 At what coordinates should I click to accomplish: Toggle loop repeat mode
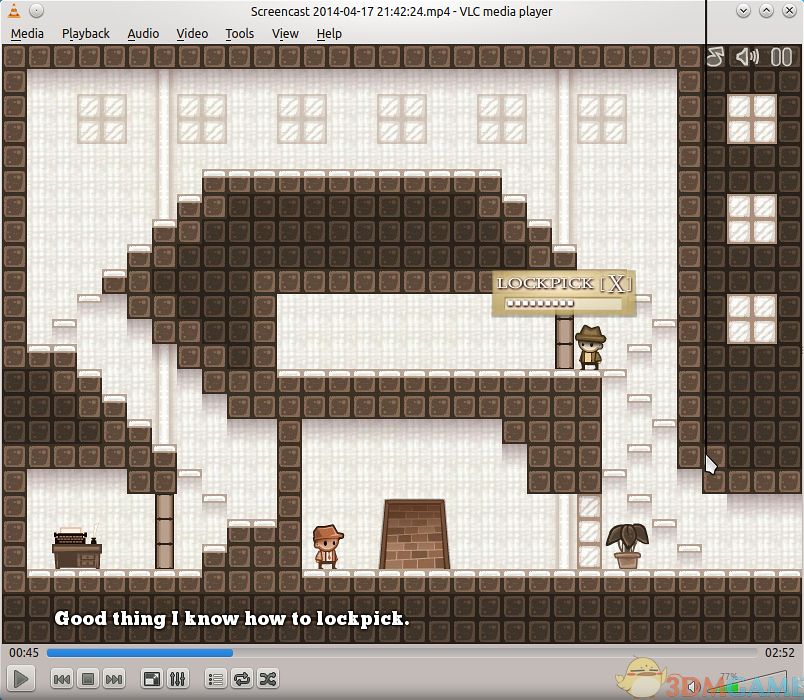coord(242,679)
